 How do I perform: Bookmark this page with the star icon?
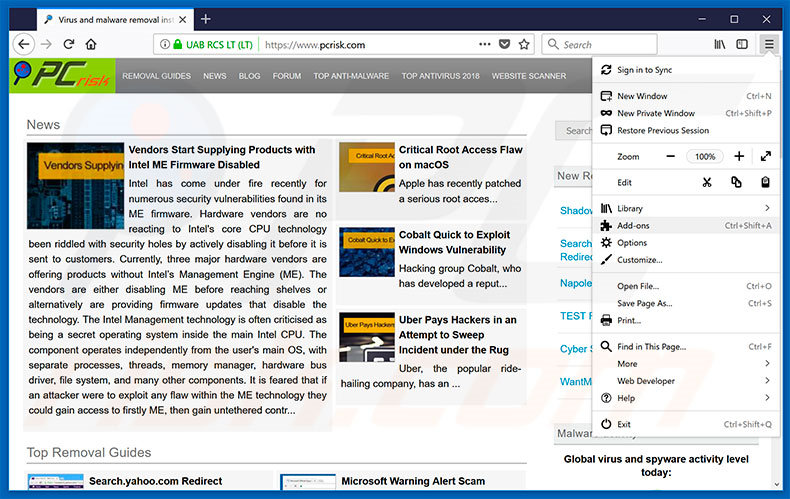524,44
